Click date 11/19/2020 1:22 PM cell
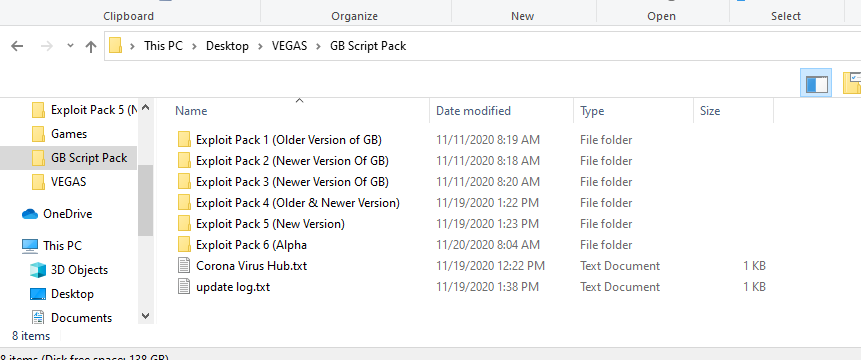This screenshot has width=861, height=360. pyautogui.click(x=488, y=203)
